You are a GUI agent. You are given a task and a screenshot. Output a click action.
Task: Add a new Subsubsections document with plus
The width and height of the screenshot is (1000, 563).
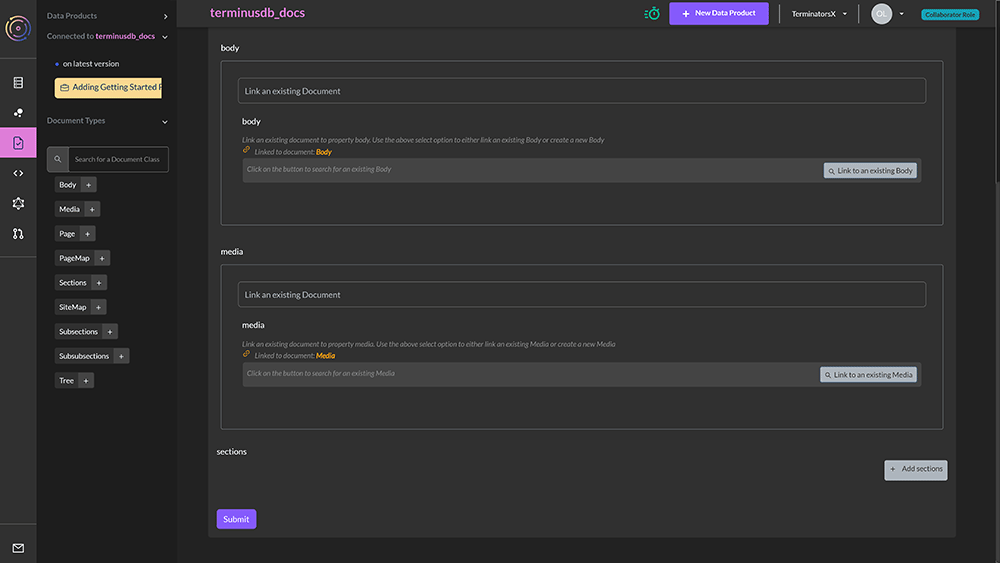point(121,356)
